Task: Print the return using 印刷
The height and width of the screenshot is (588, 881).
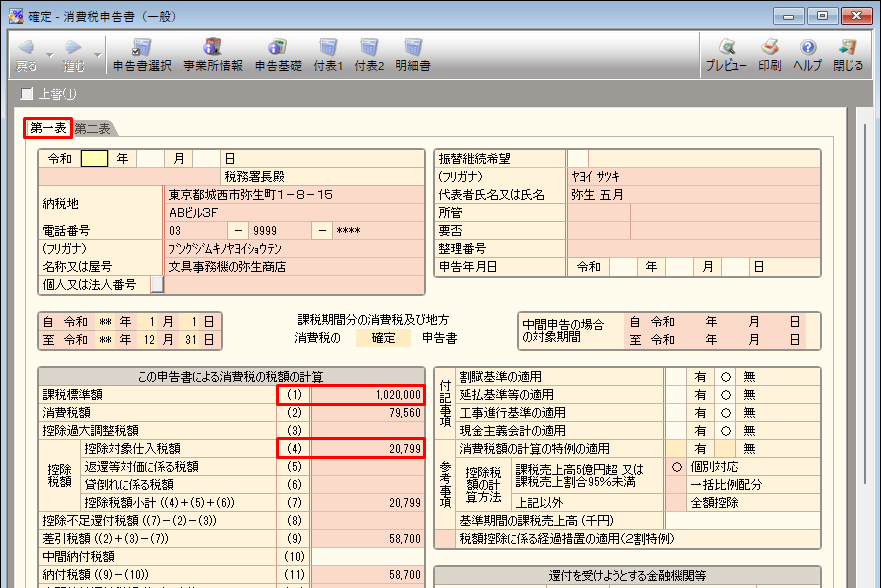Action: (x=769, y=55)
